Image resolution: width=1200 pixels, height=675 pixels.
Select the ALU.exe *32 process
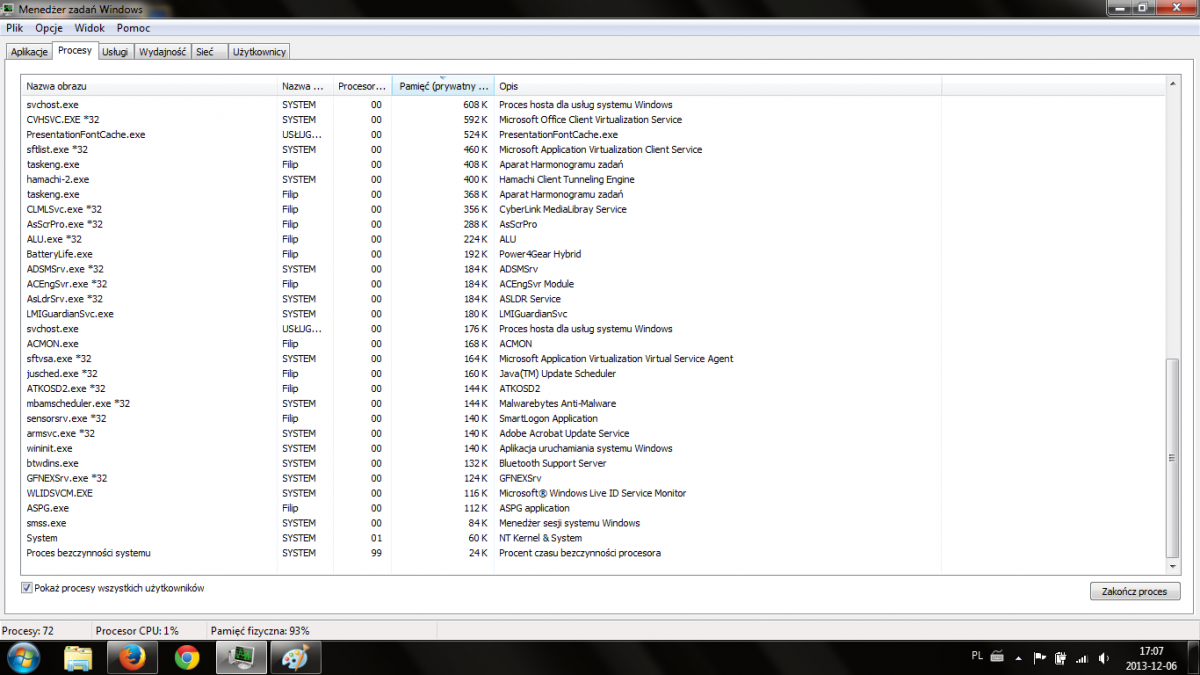click(x=594, y=240)
